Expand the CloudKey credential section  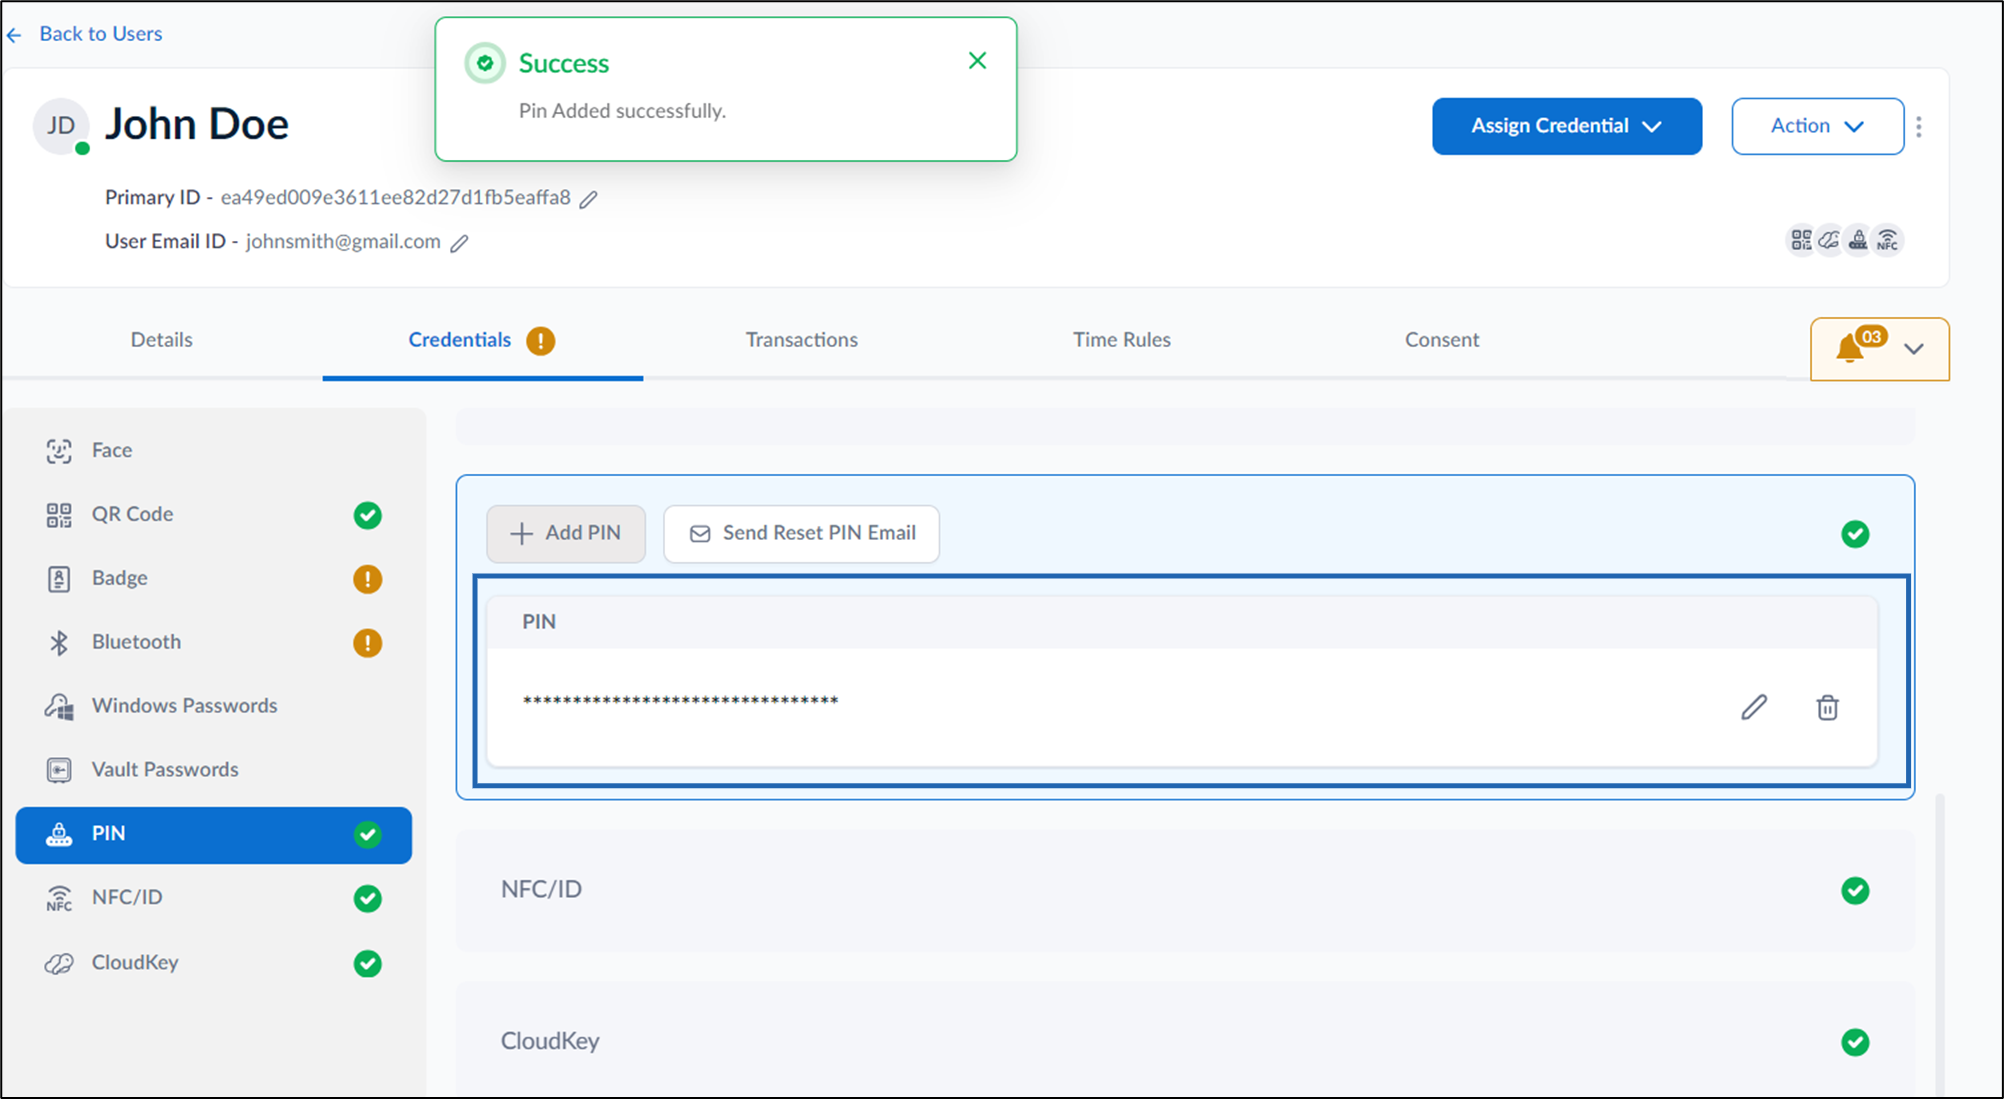point(1185,1041)
